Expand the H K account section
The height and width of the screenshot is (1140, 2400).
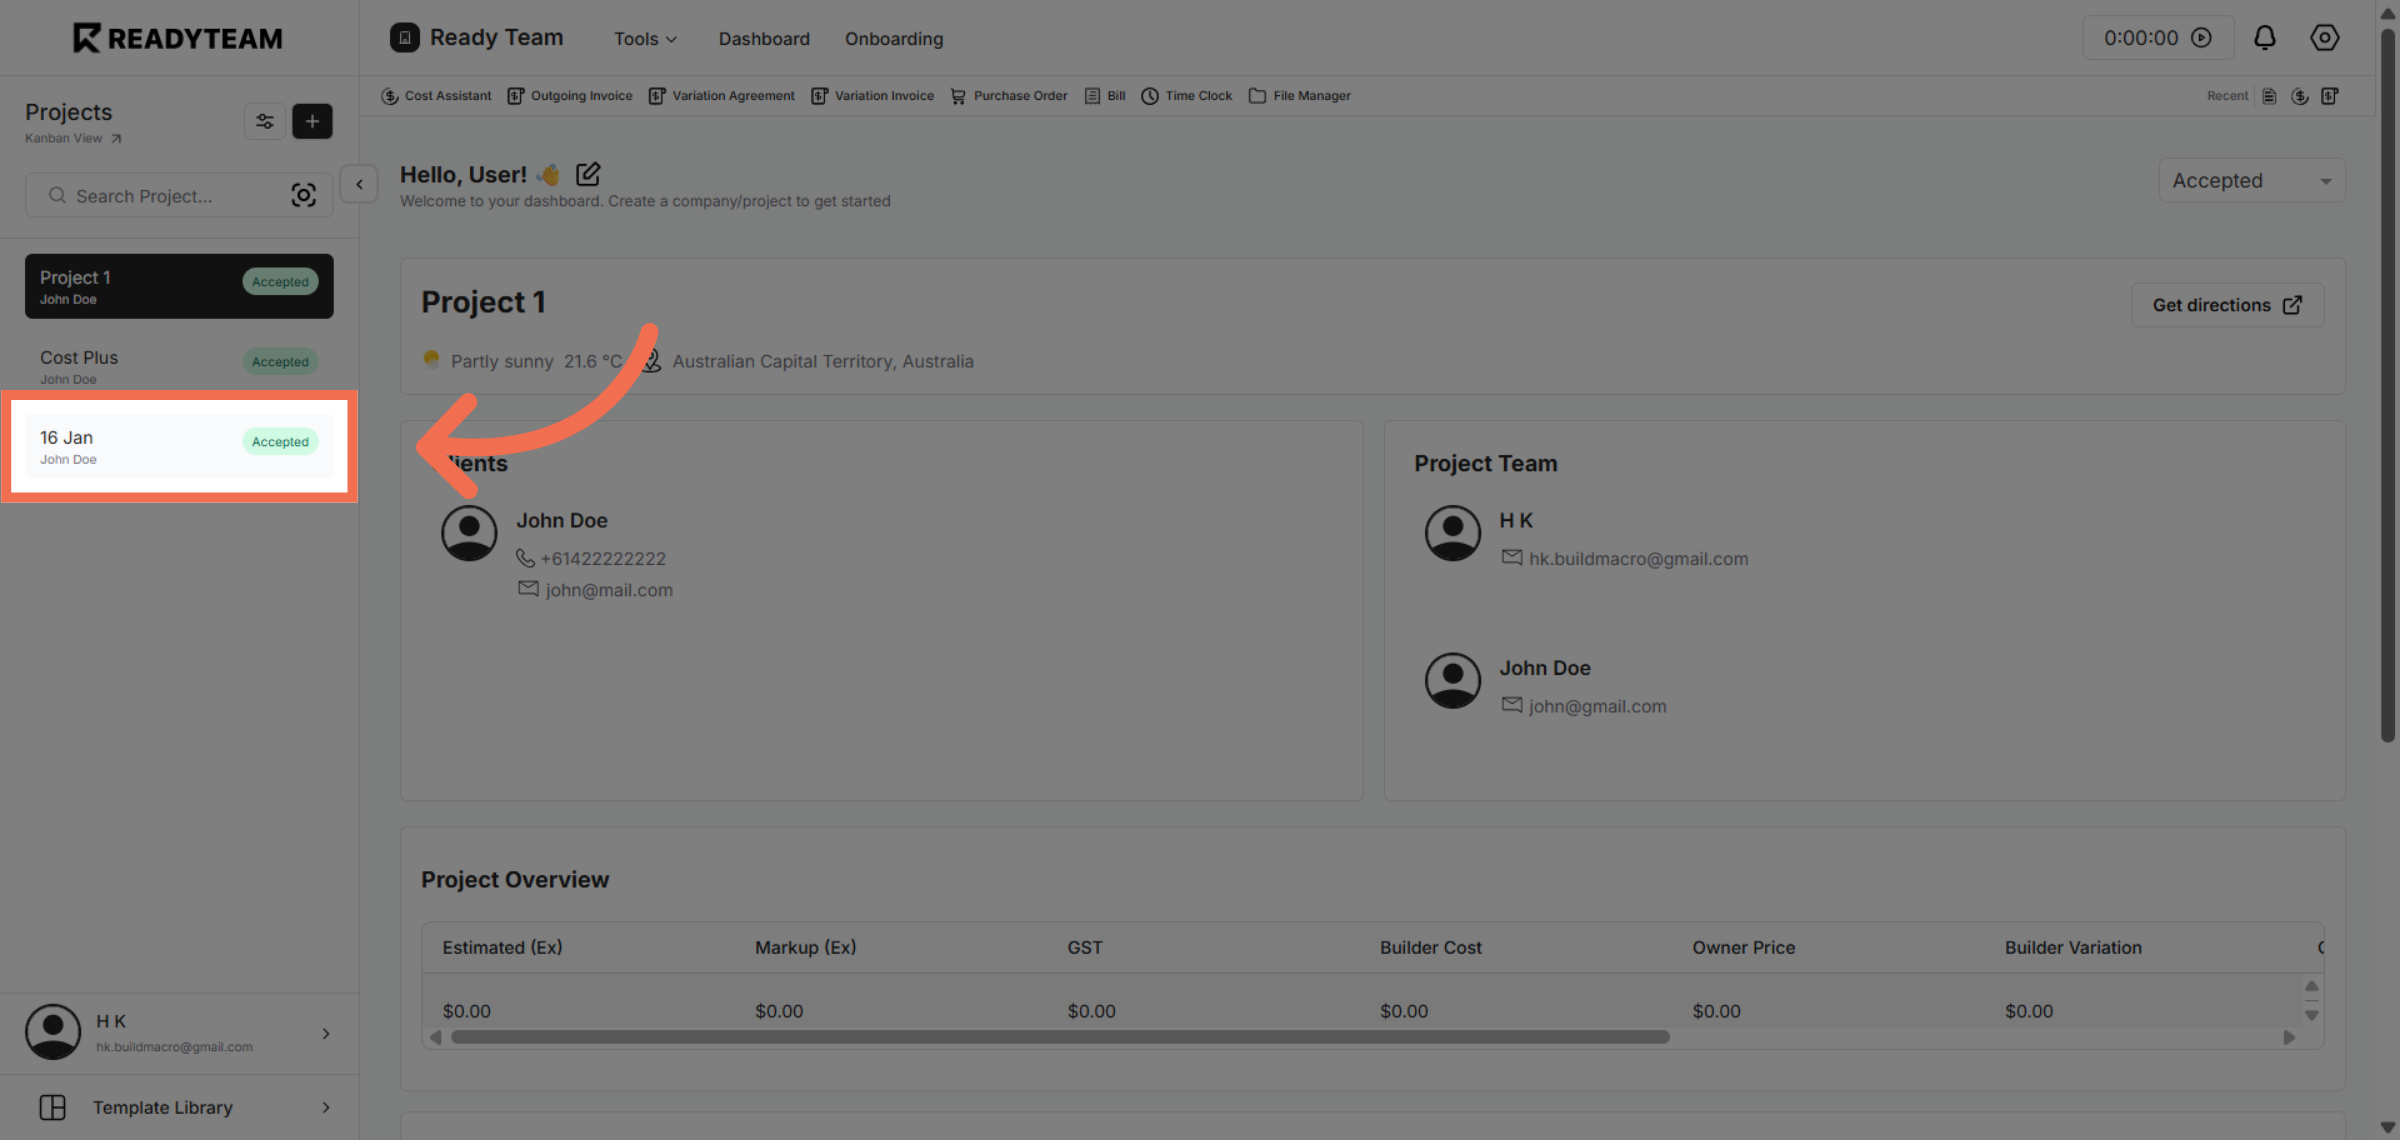tap(325, 1034)
